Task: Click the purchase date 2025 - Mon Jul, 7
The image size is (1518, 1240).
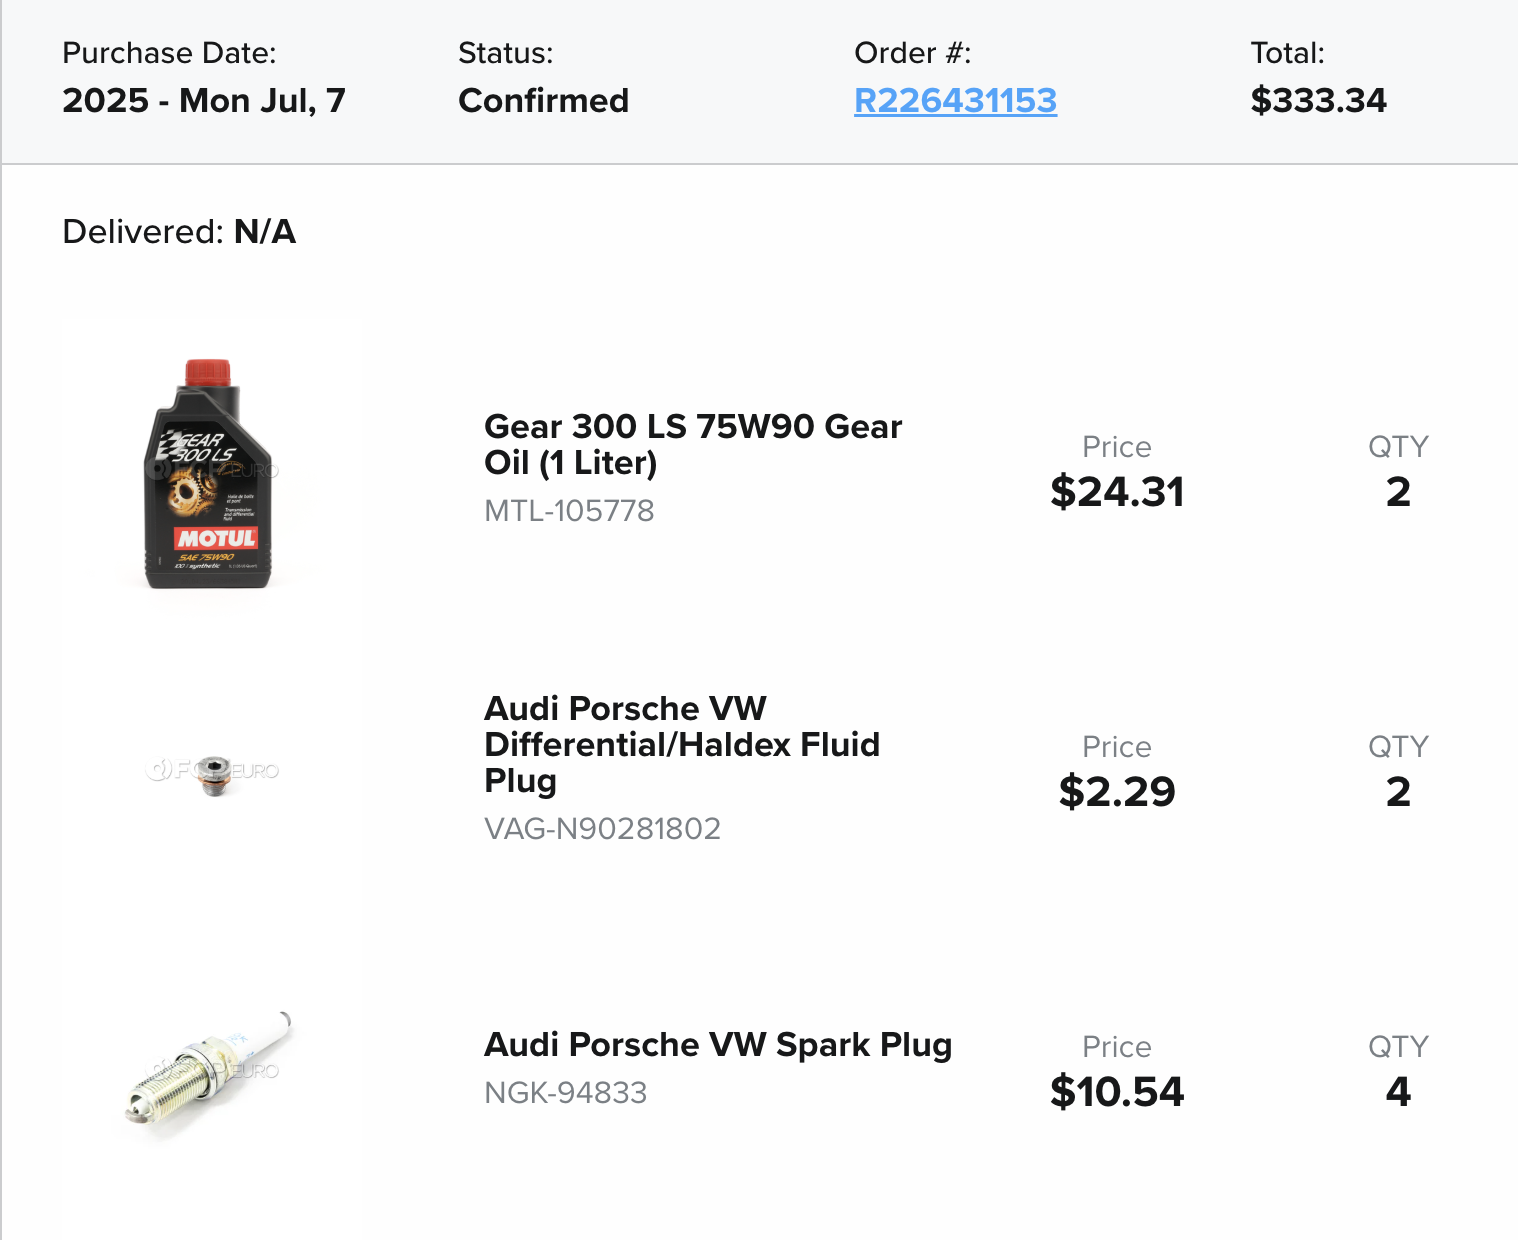Action: coord(204,100)
